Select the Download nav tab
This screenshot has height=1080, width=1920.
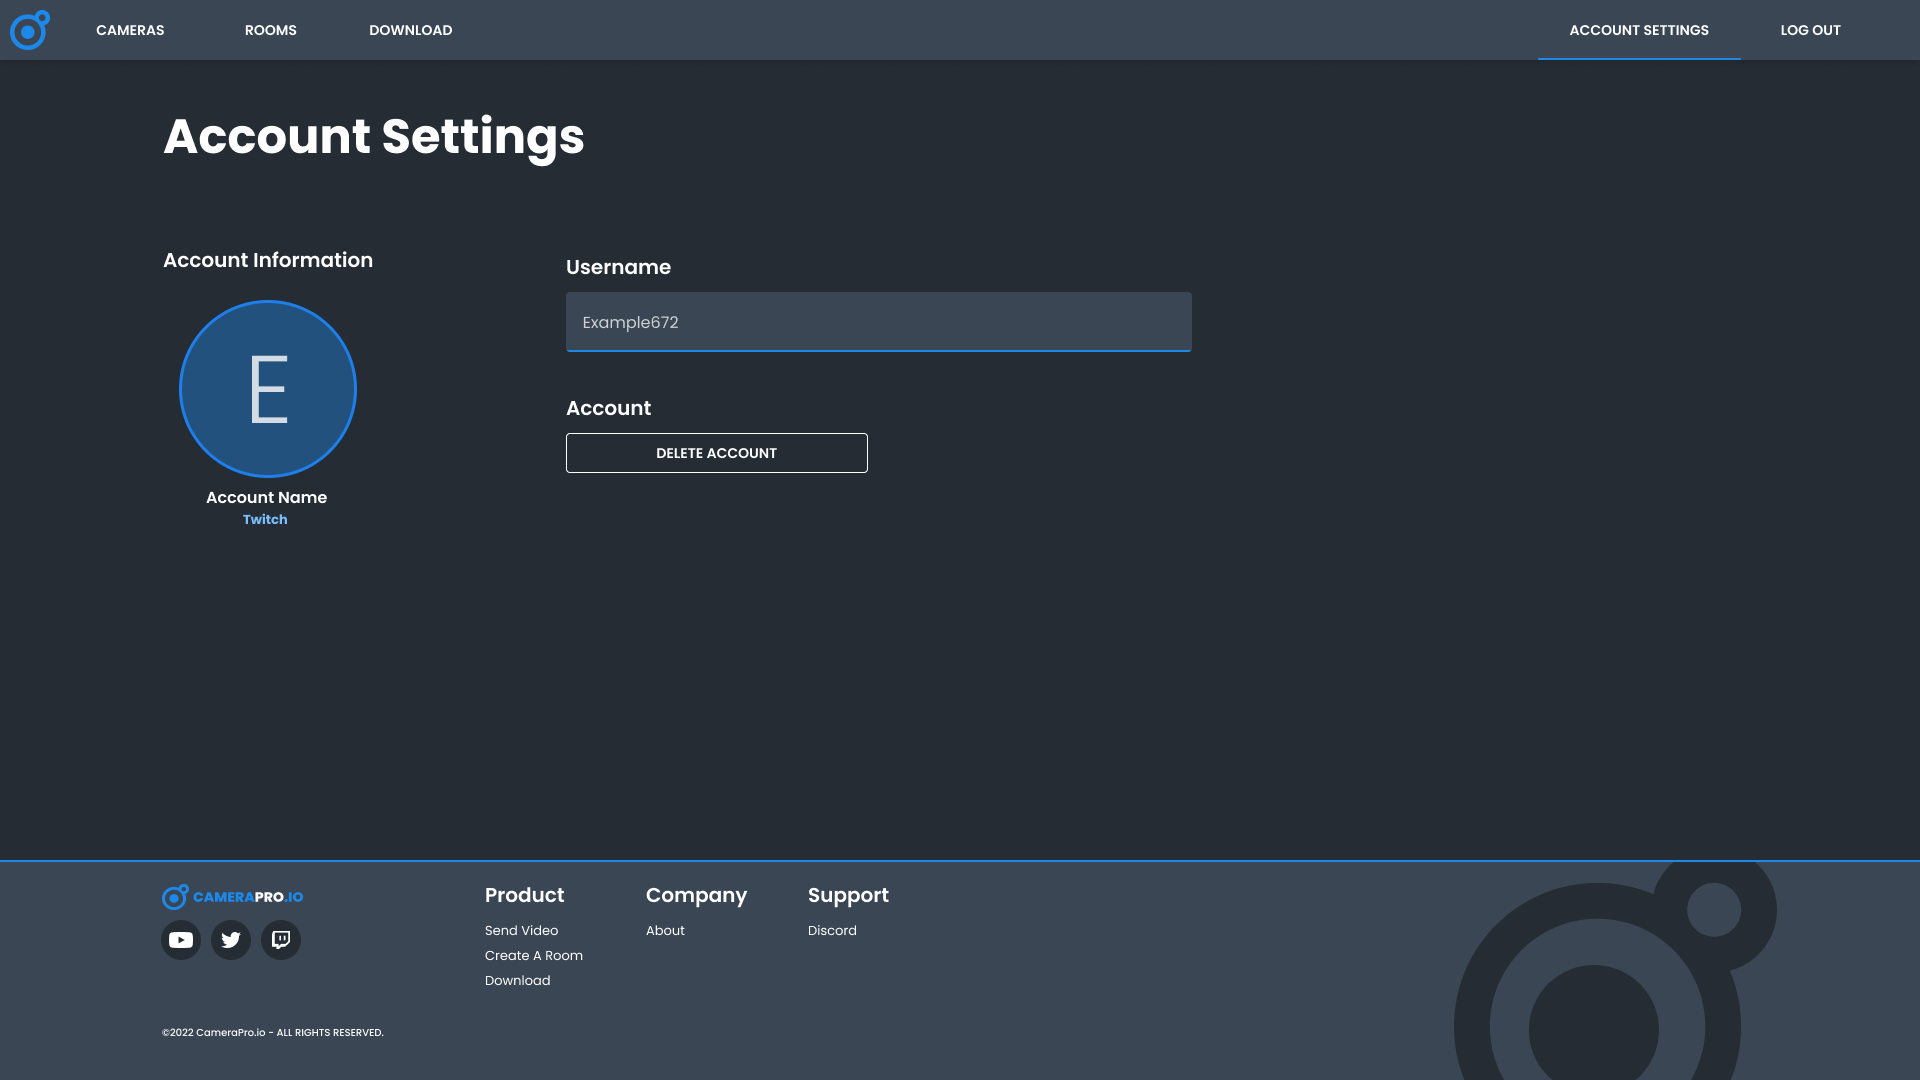(410, 30)
